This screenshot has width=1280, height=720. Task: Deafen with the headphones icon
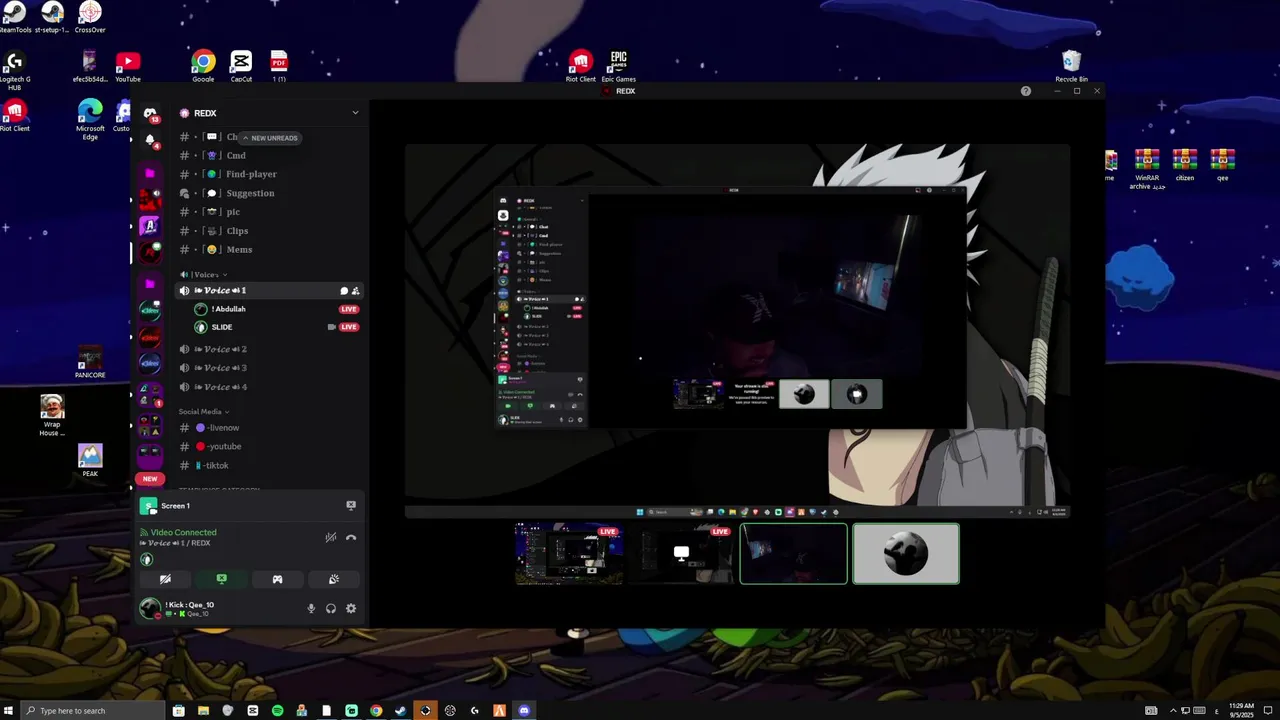(x=331, y=608)
